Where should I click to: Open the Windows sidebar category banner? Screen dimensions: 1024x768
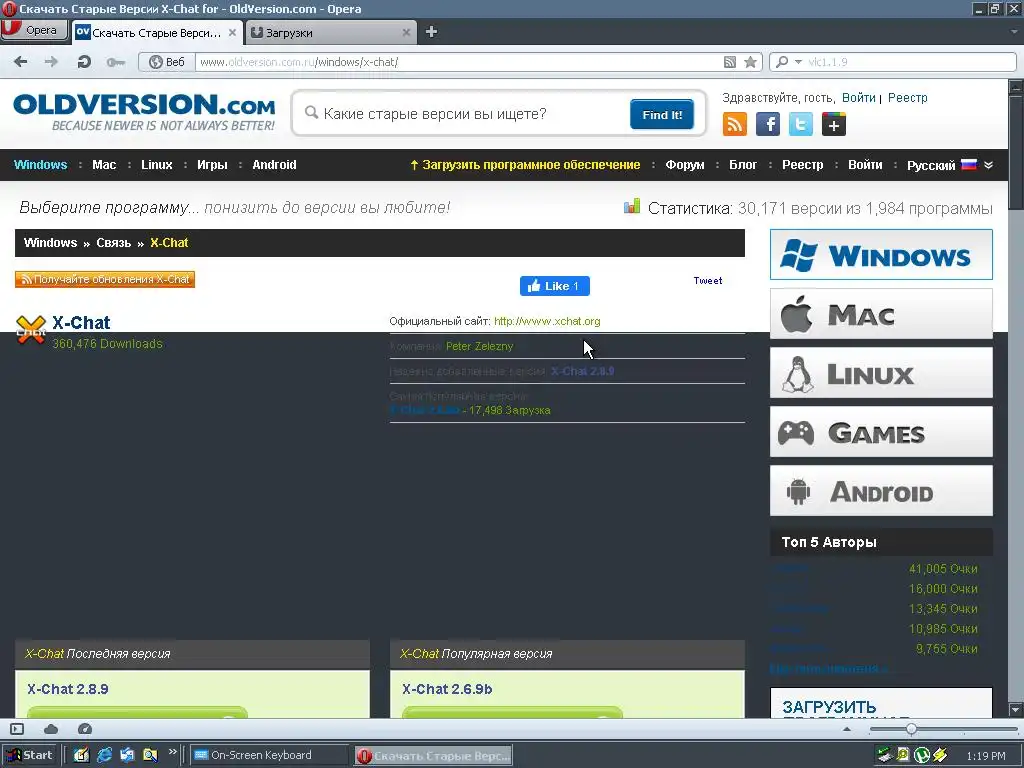pos(881,255)
